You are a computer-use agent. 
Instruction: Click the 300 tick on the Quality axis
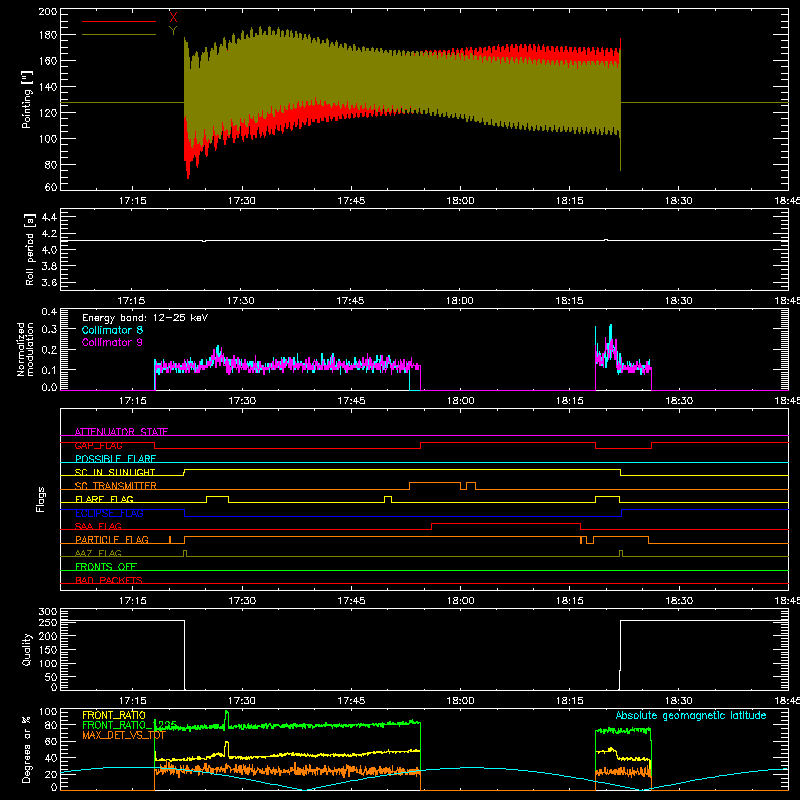click(48, 612)
